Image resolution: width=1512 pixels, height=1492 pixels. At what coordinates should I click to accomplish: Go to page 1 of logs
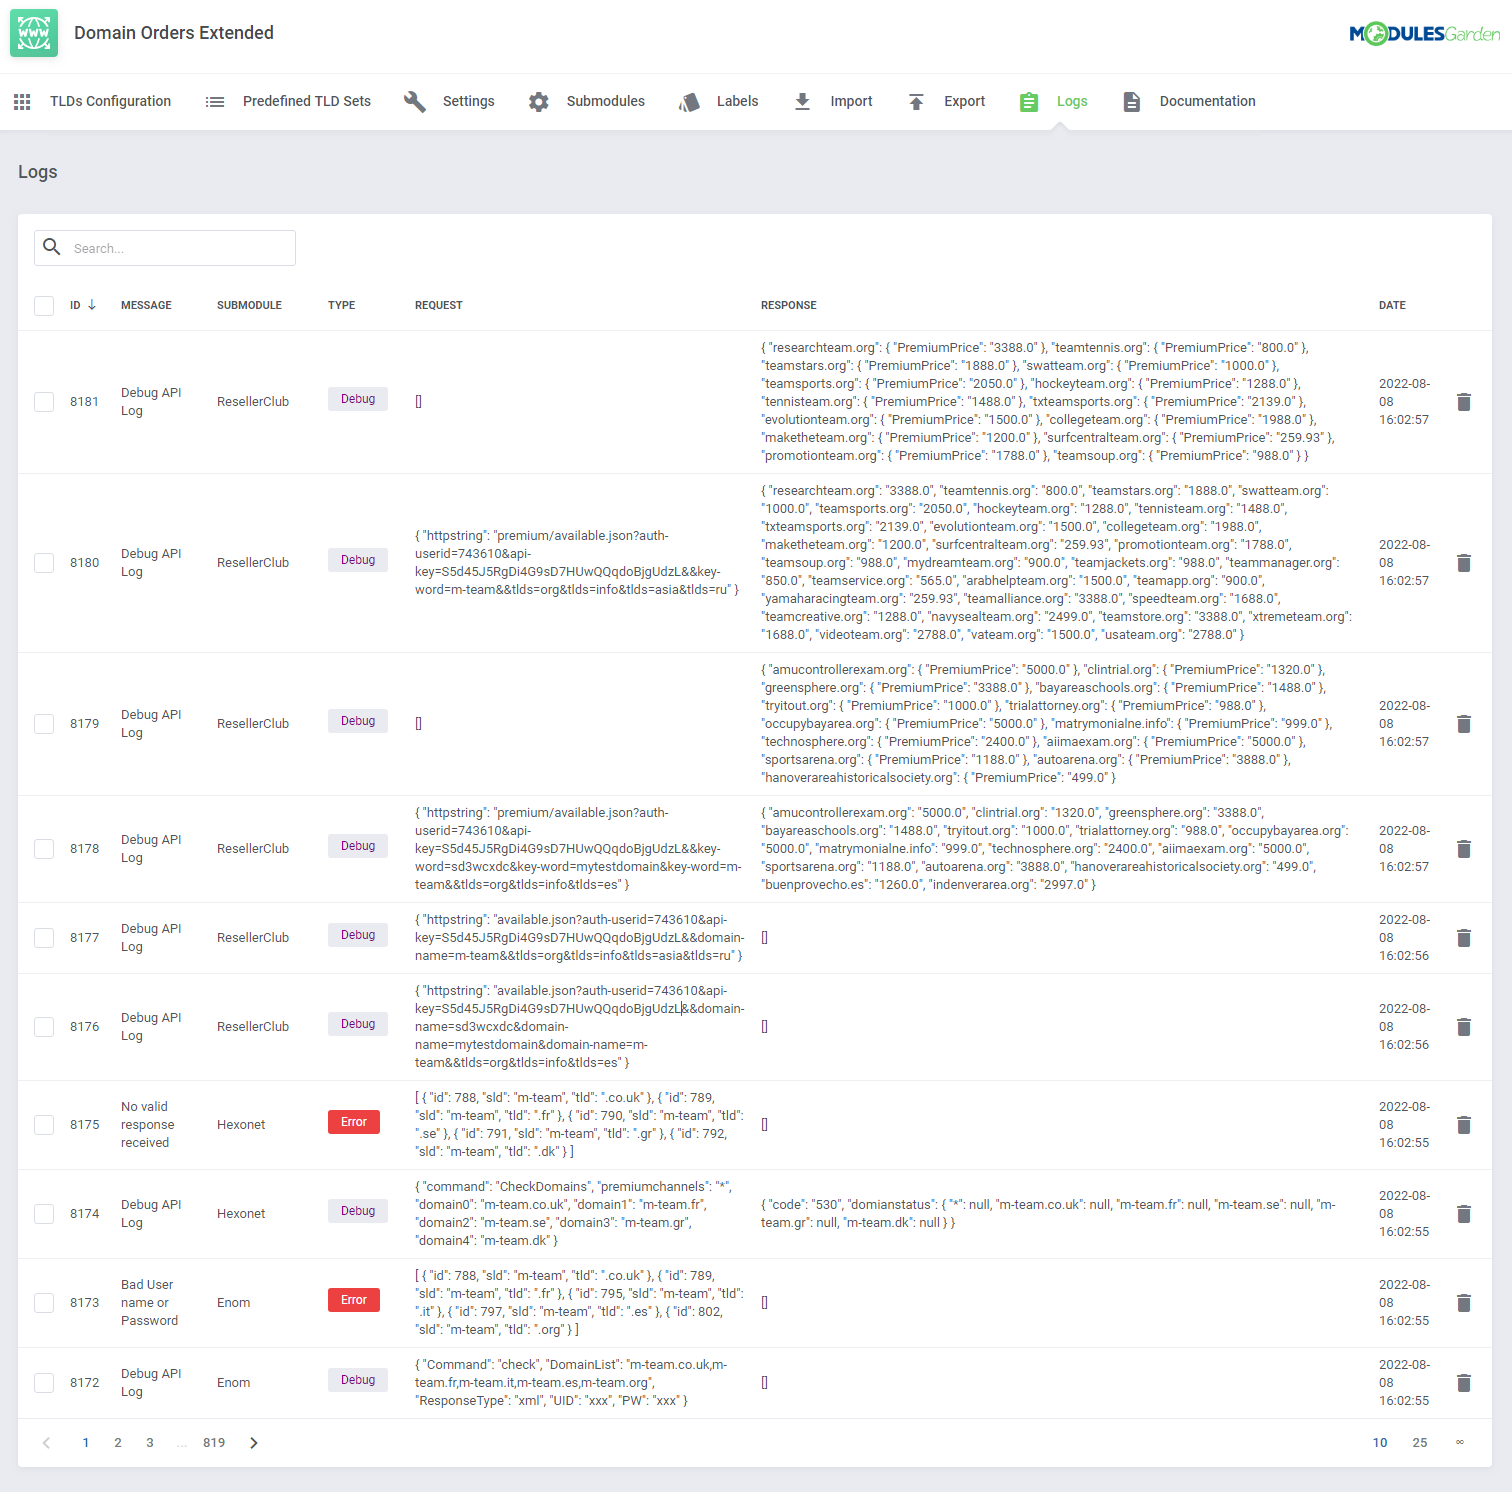tap(86, 1443)
